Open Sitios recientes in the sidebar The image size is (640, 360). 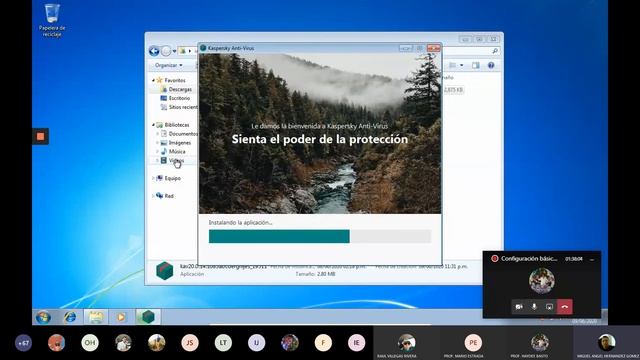tap(183, 107)
